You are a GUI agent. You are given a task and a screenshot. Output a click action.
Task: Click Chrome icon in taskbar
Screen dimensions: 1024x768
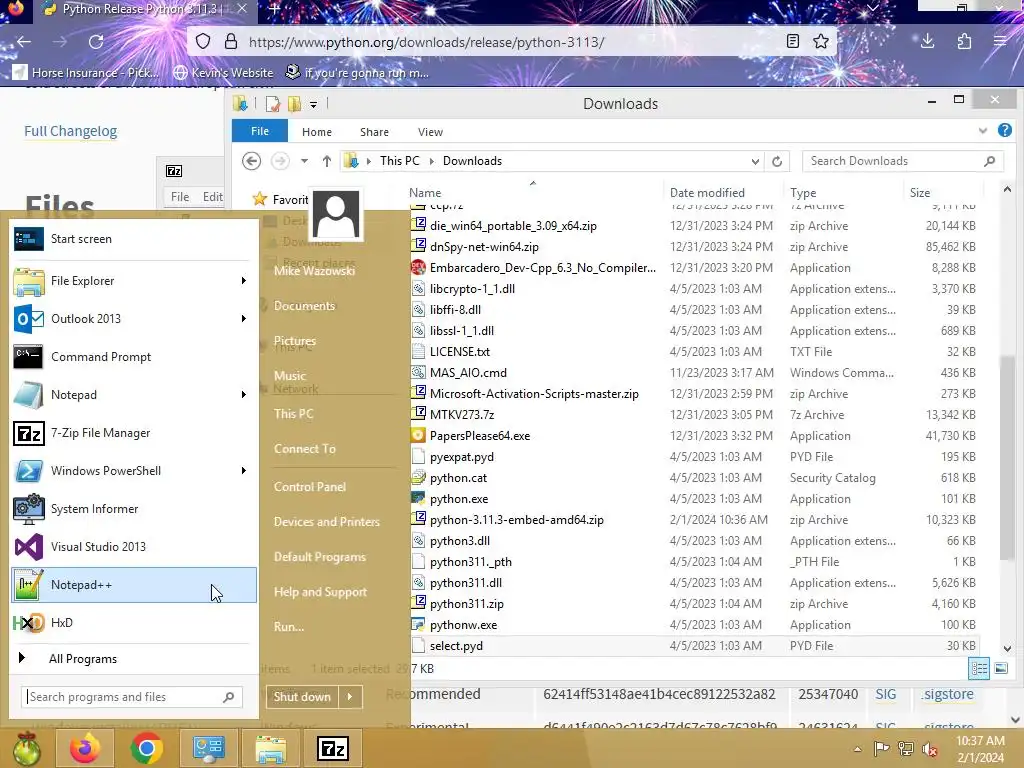pyautogui.click(x=146, y=748)
